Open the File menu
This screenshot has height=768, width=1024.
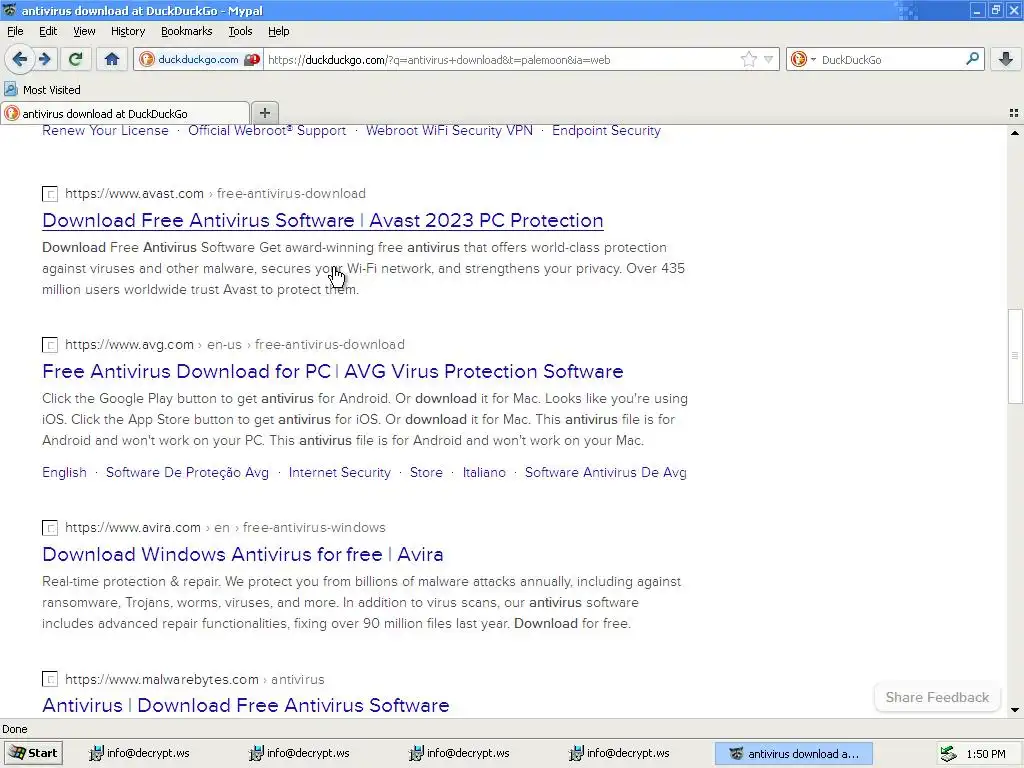point(15,31)
